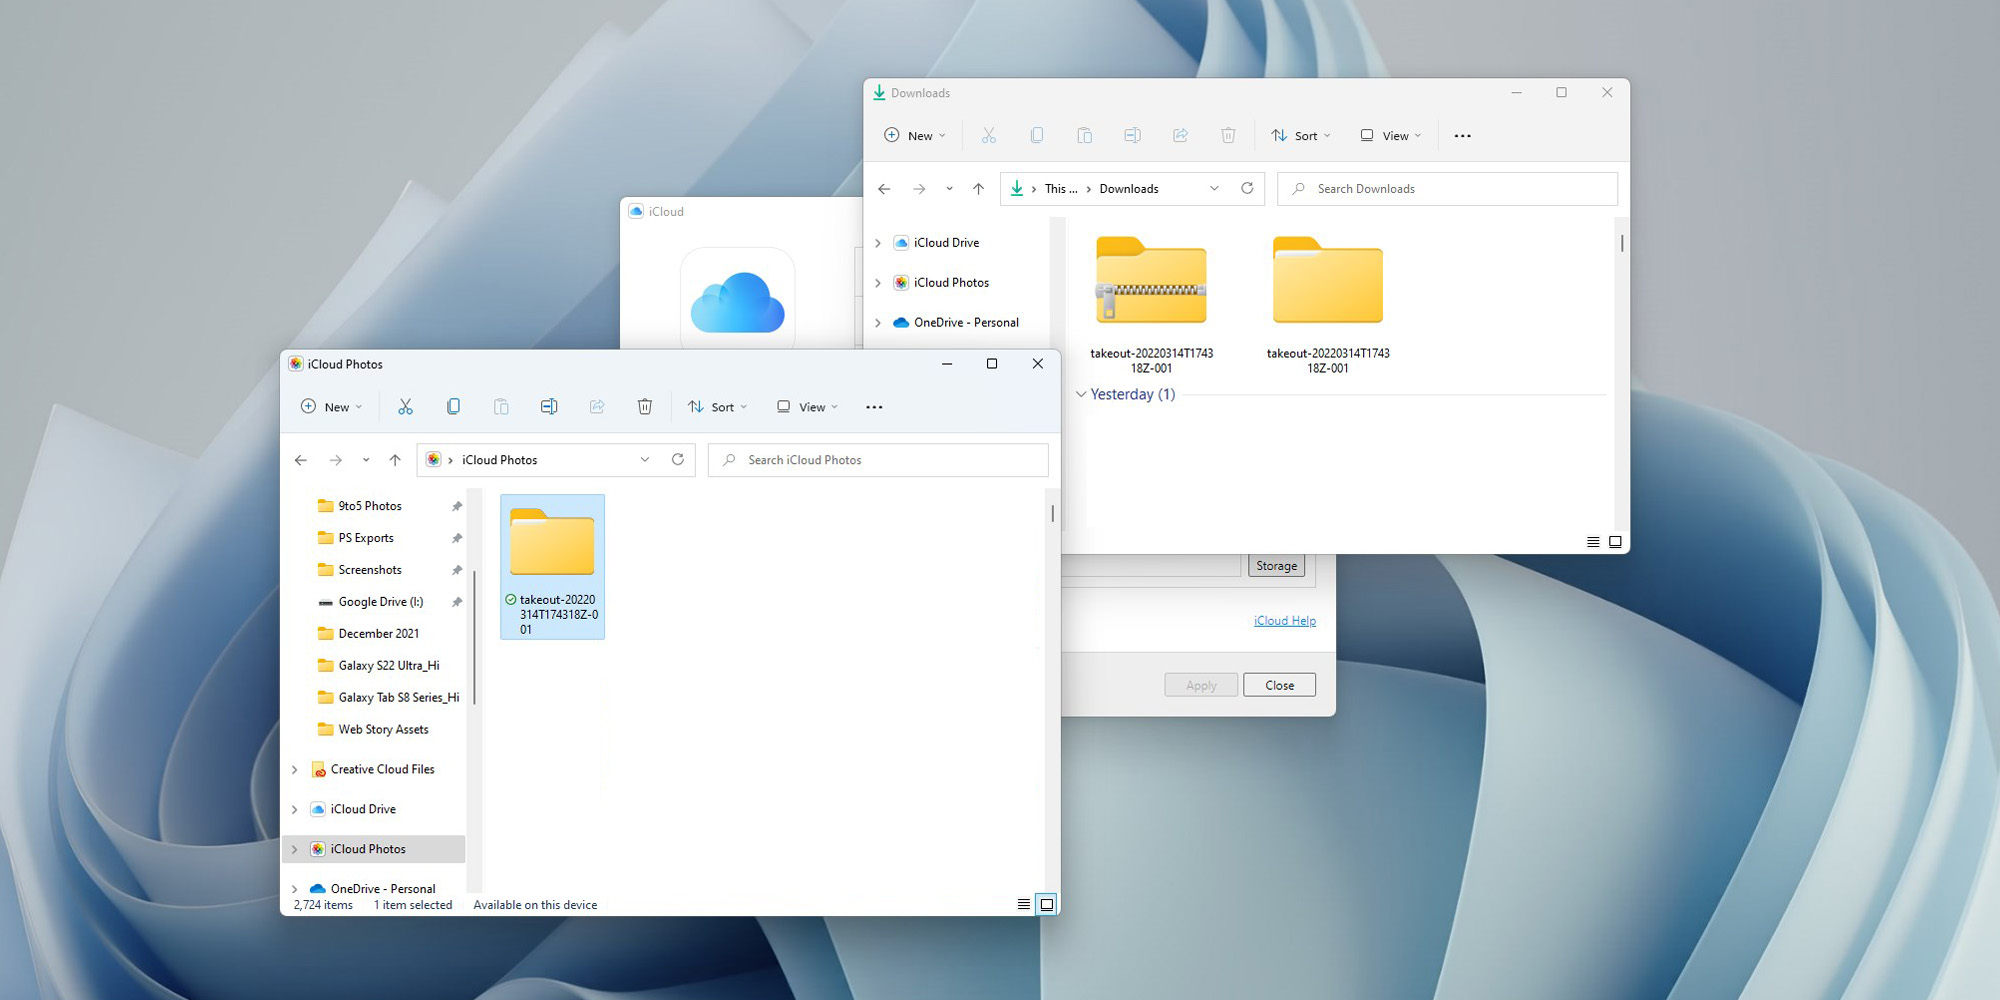Open the iCloud Help link
Screen dimensions: 2000x1000
click(1285, 621)
